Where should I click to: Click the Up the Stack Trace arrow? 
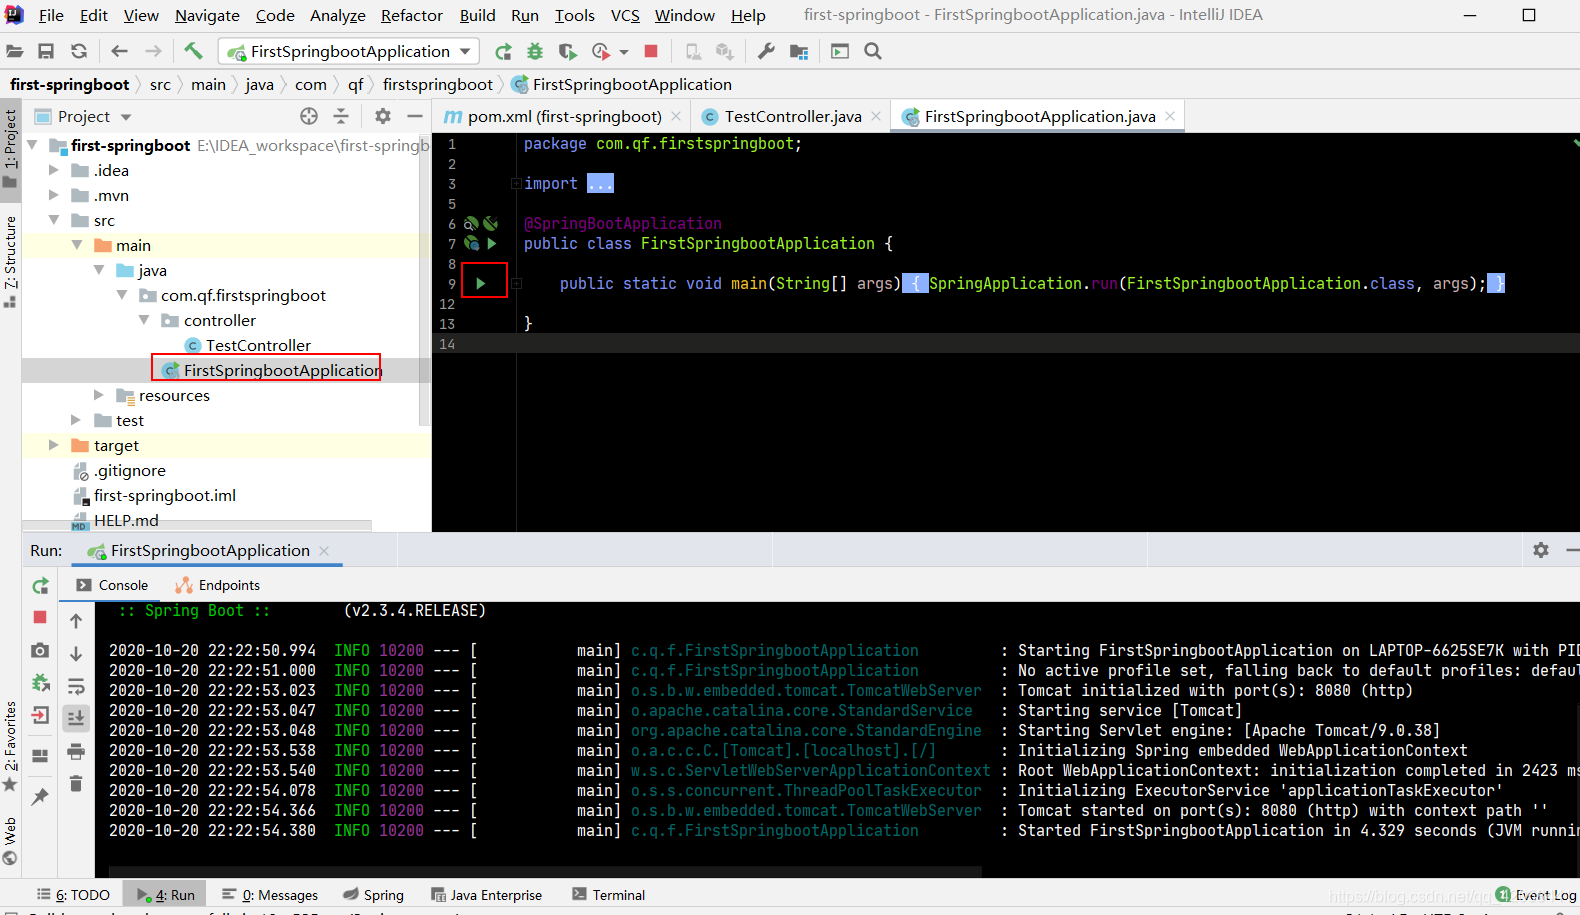click(x=76, y=621)
